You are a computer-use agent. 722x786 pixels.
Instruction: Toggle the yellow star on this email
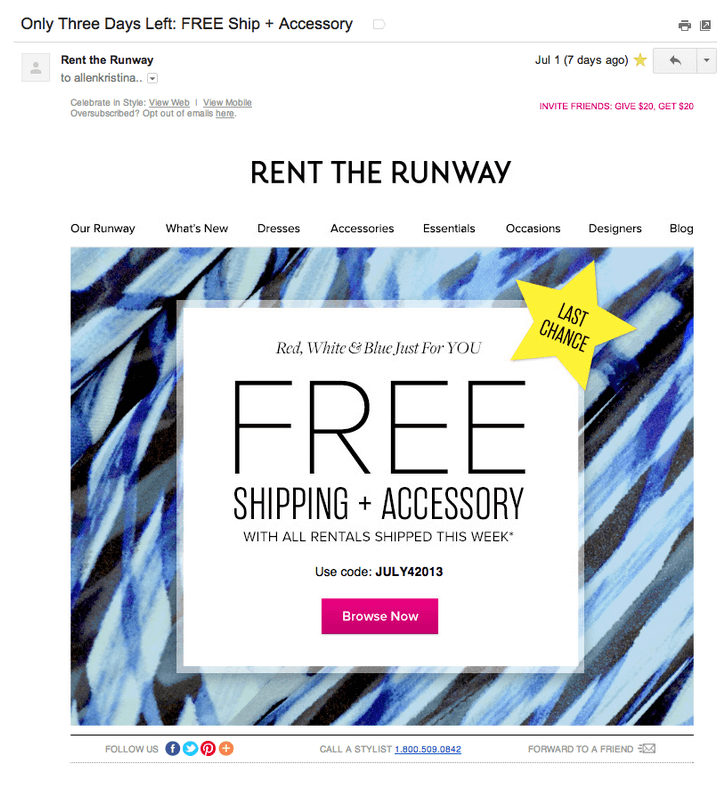point(640,60)
